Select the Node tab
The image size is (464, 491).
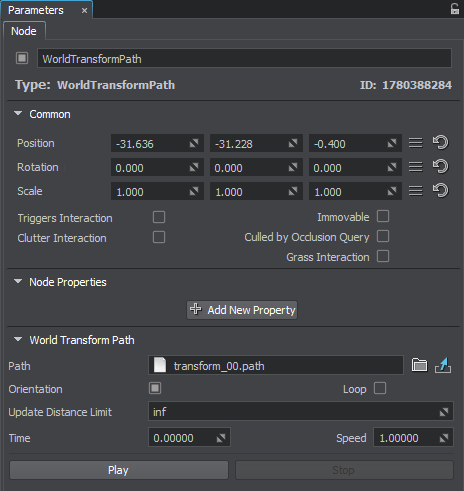point(24,31)
